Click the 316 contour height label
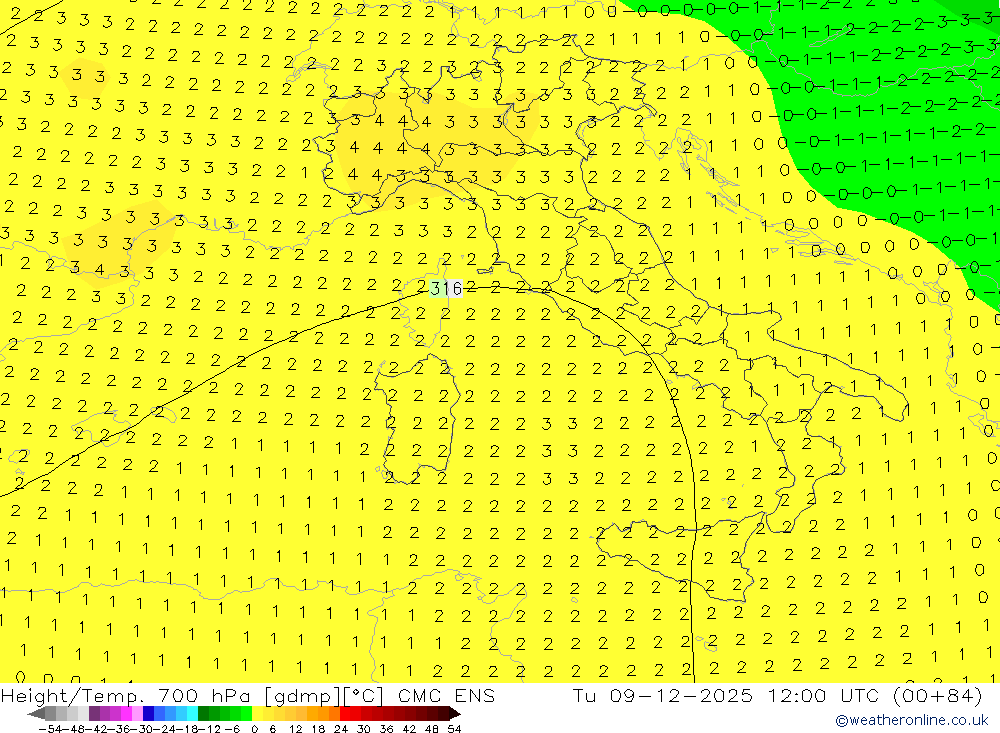This screenshot has width=1000, height=733. click(x=446, y=288)
